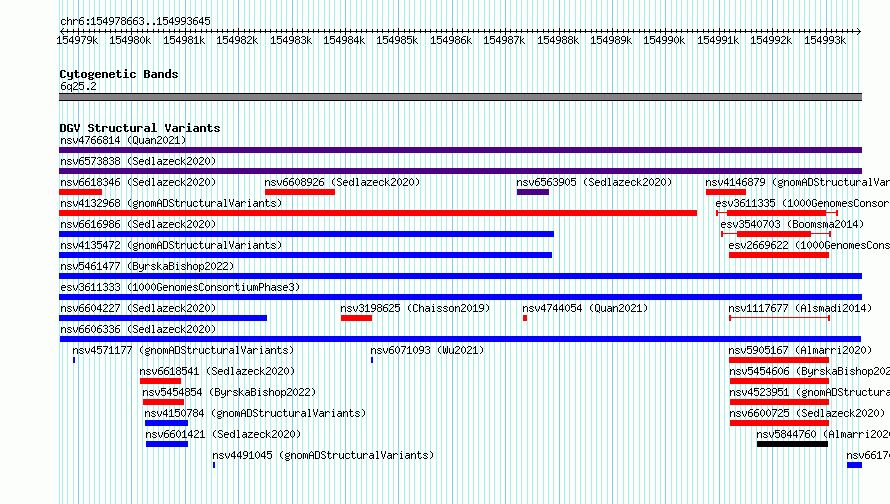Click nsv6601421 (Sedlazeck2020) label

[x=224, y=434]
